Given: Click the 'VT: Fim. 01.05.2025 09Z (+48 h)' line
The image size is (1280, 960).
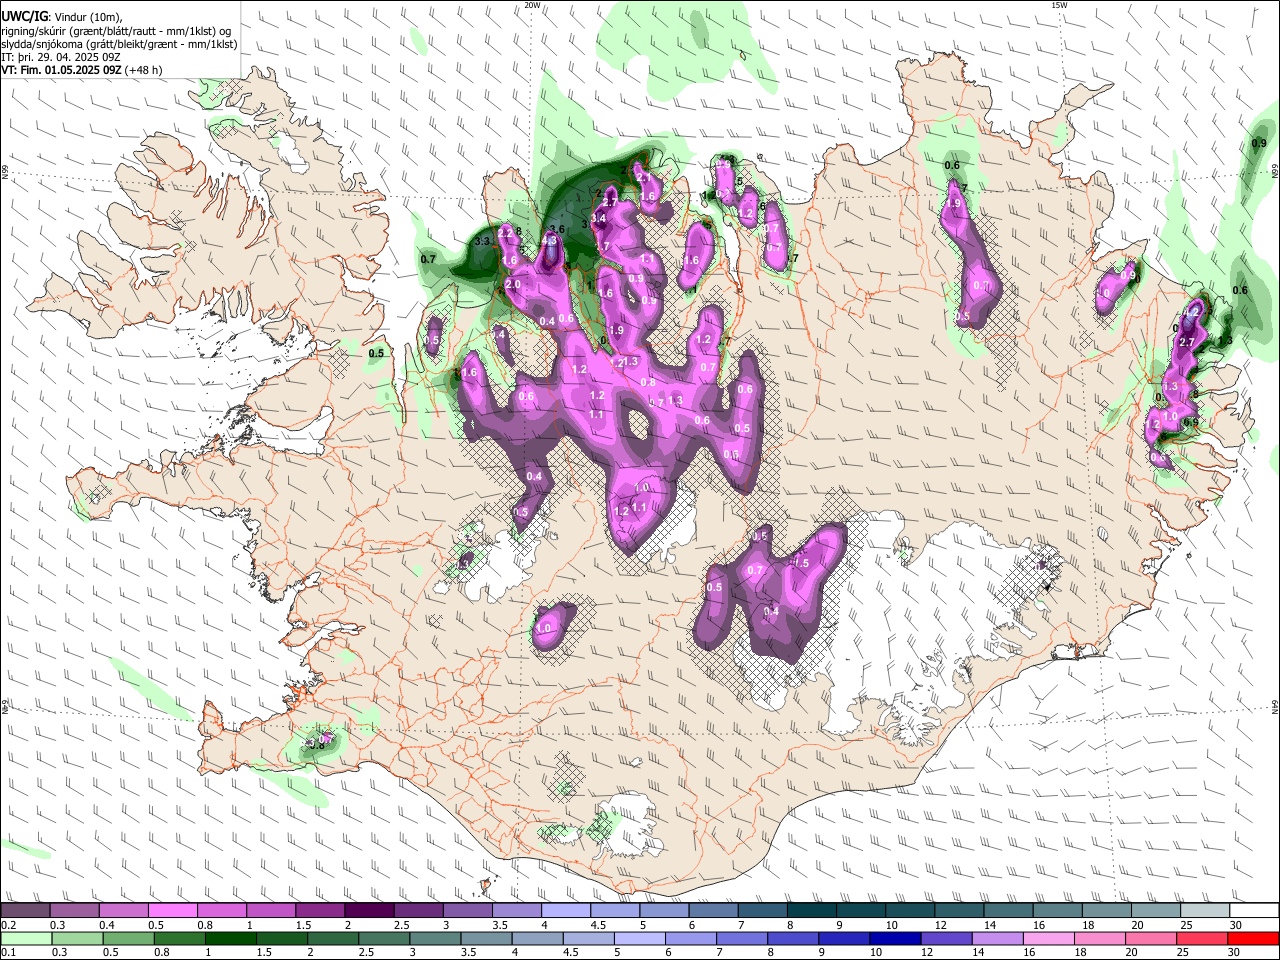Looking at the screenshot, I should point(81,70).
